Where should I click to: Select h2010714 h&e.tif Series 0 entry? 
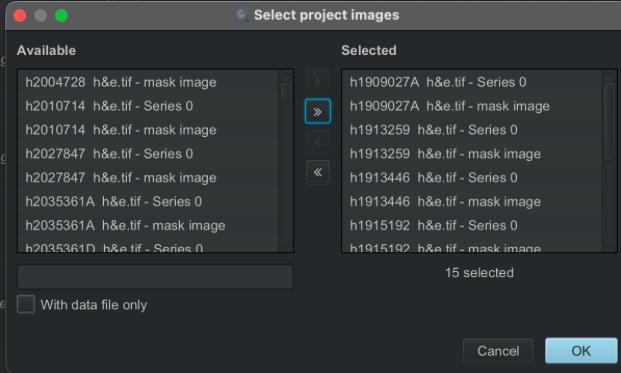point(148,106)
